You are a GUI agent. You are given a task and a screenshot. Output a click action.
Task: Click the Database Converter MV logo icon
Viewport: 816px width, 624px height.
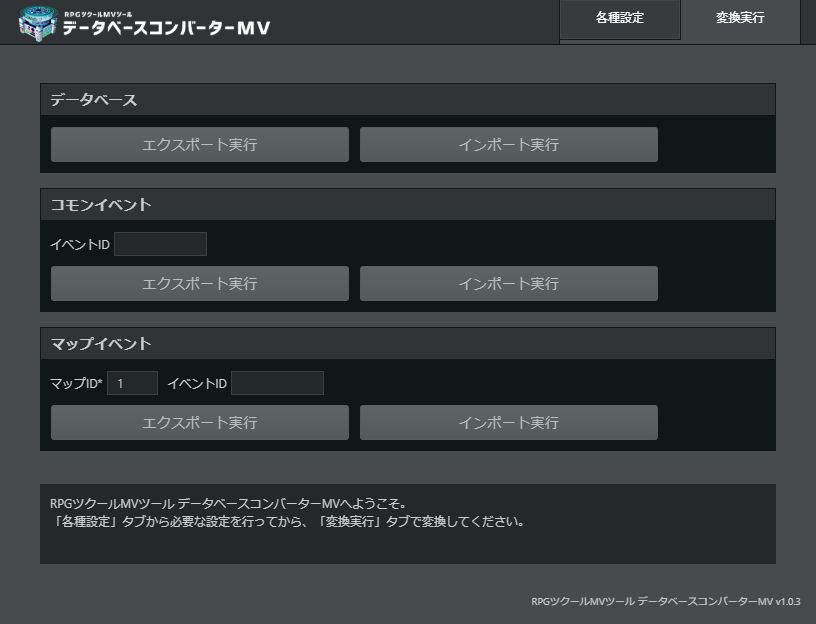point(36,23)
